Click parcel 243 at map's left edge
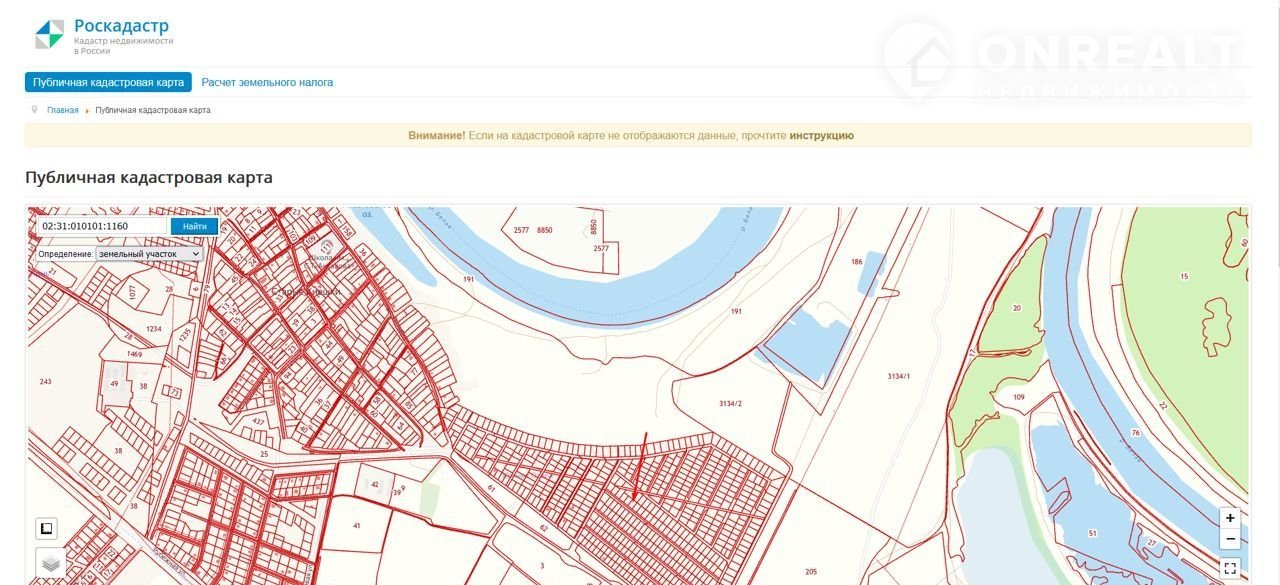This screenshot has height=585, width=1280. pyautogui.click(x=45, y=382)
